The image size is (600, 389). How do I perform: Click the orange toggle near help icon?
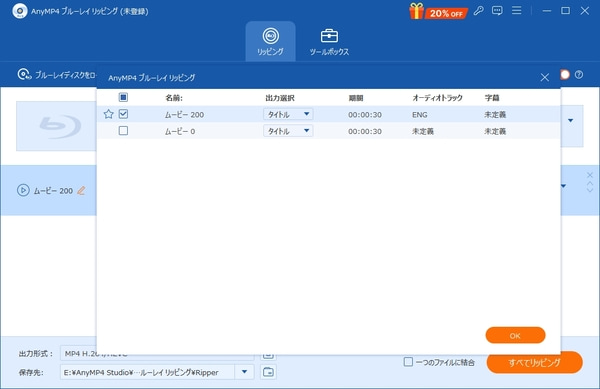pos(565,75)
